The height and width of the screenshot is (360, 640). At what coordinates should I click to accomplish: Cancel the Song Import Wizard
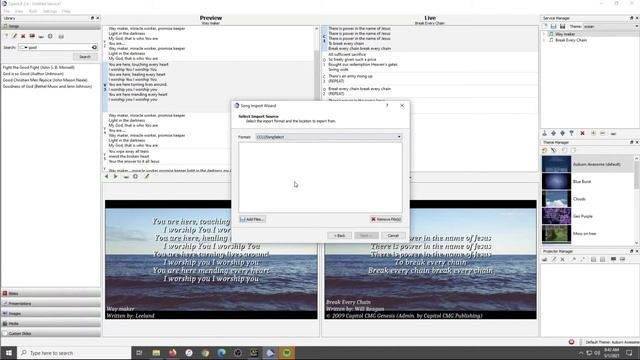393,236
